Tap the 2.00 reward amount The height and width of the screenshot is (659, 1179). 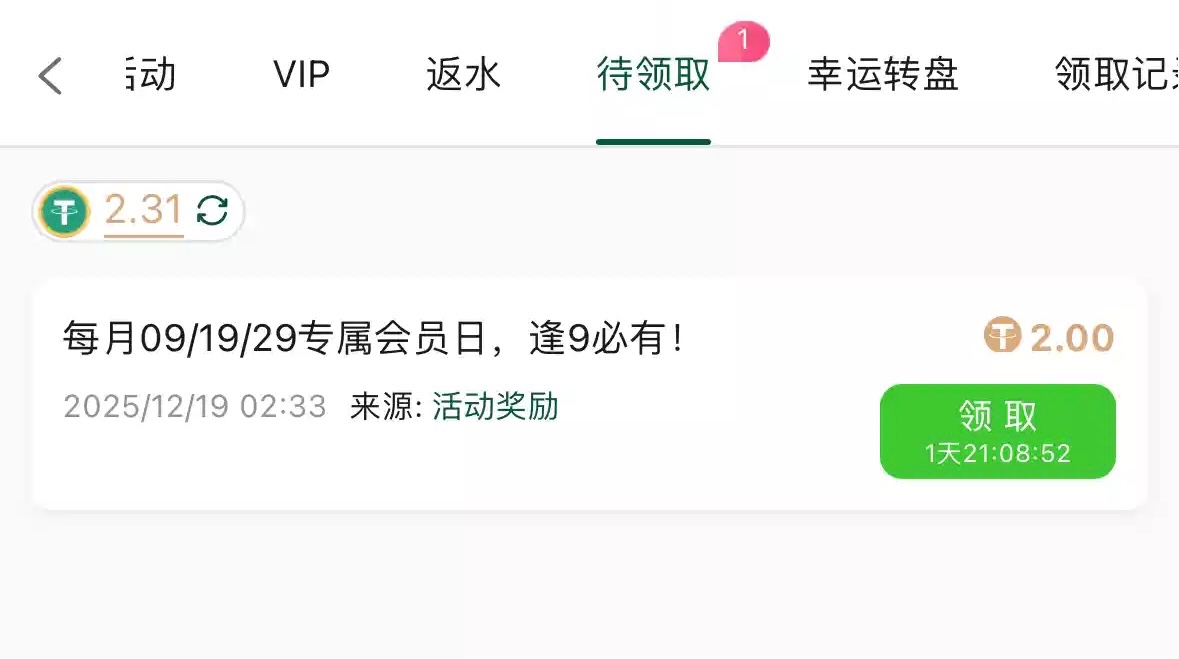pyautogui.click(x=1071, y=338)
